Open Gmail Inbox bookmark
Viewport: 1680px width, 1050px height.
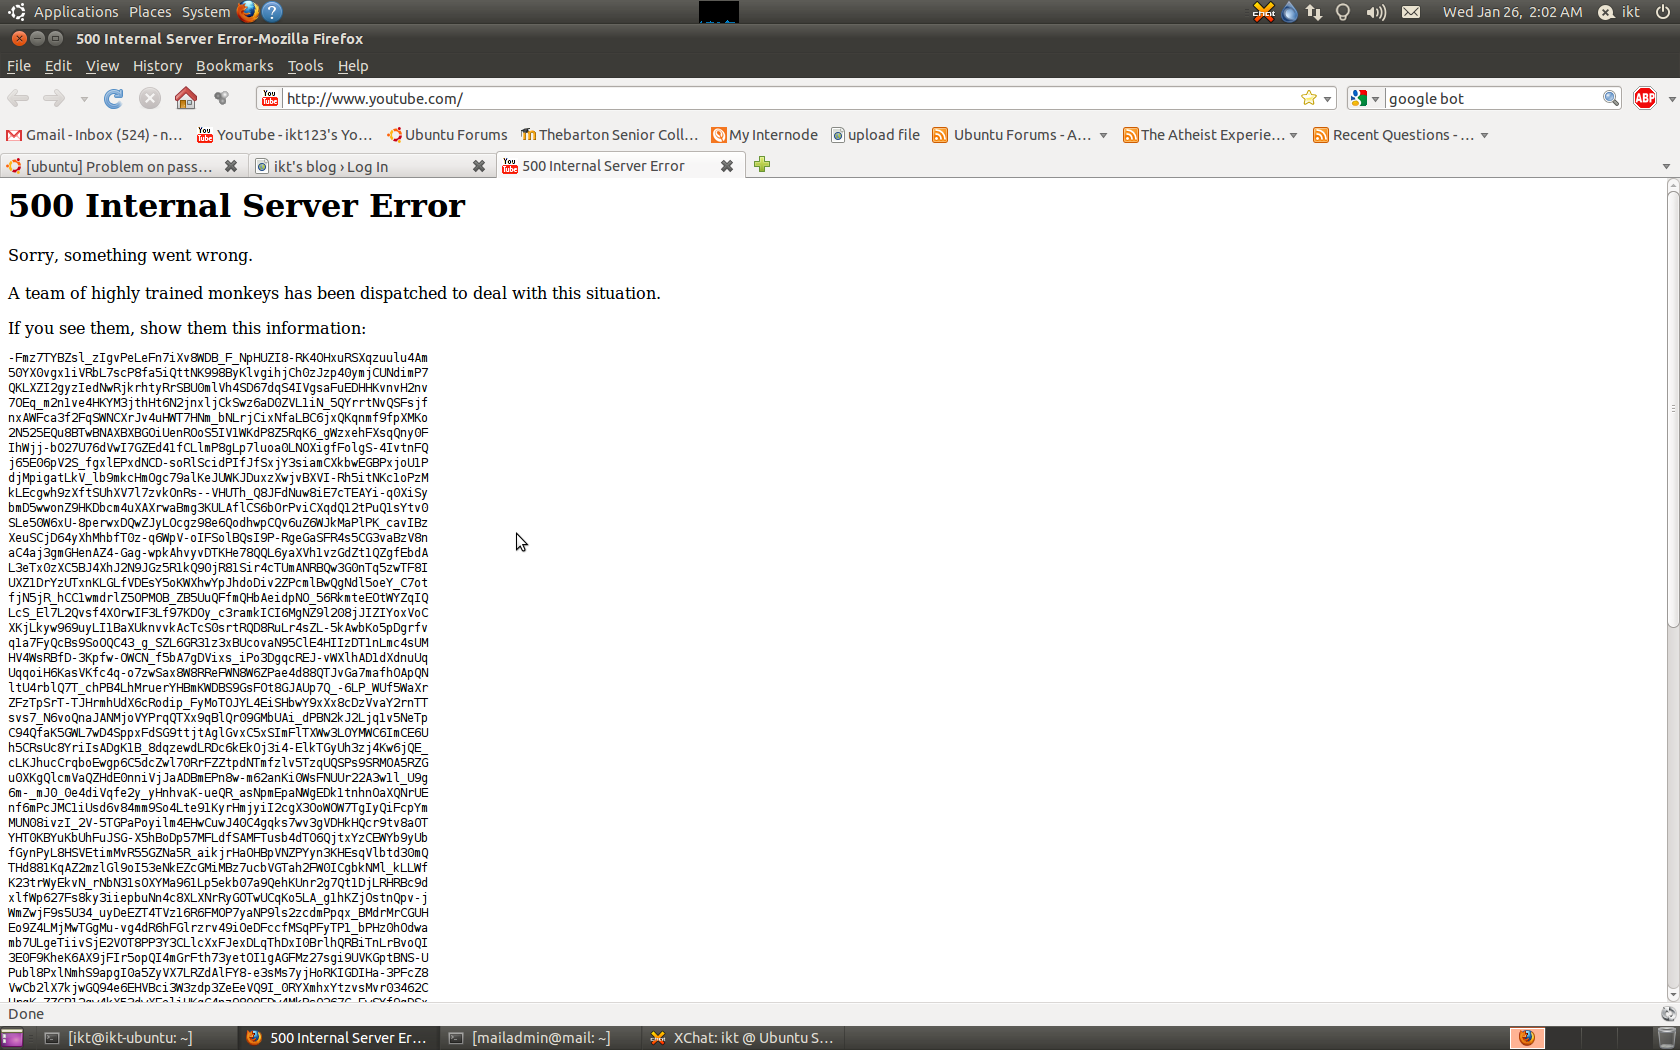95,135
